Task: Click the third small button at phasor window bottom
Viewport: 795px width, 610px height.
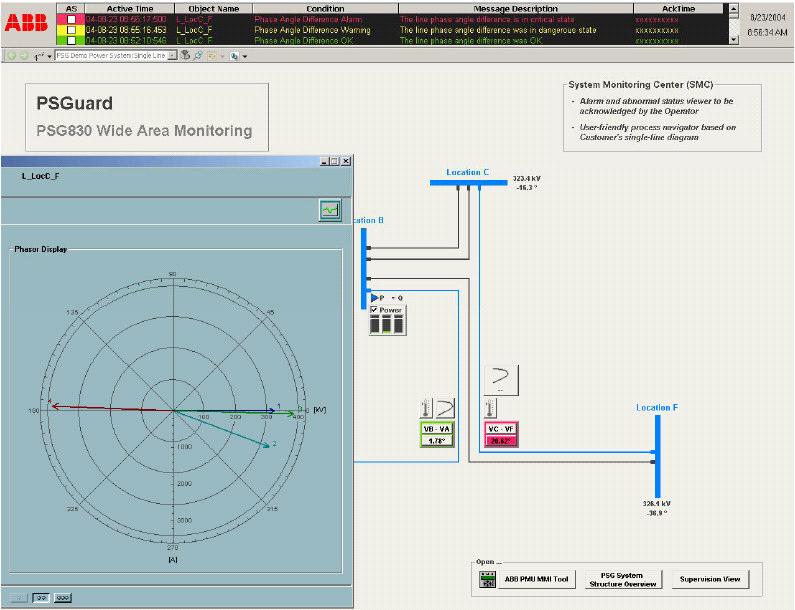Action: click(62, 598)
